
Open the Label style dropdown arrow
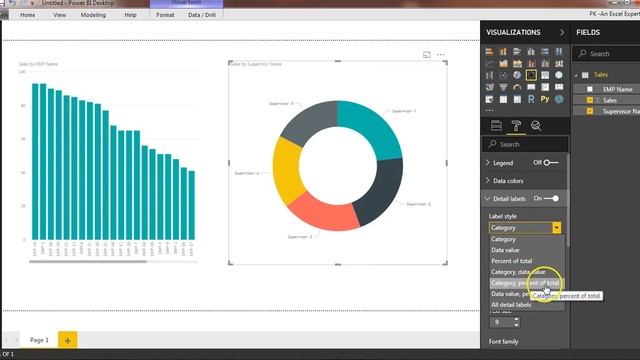557,228
